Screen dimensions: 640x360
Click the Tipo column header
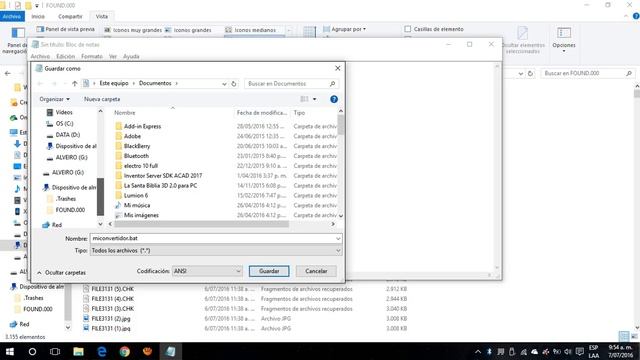point(299,113)
